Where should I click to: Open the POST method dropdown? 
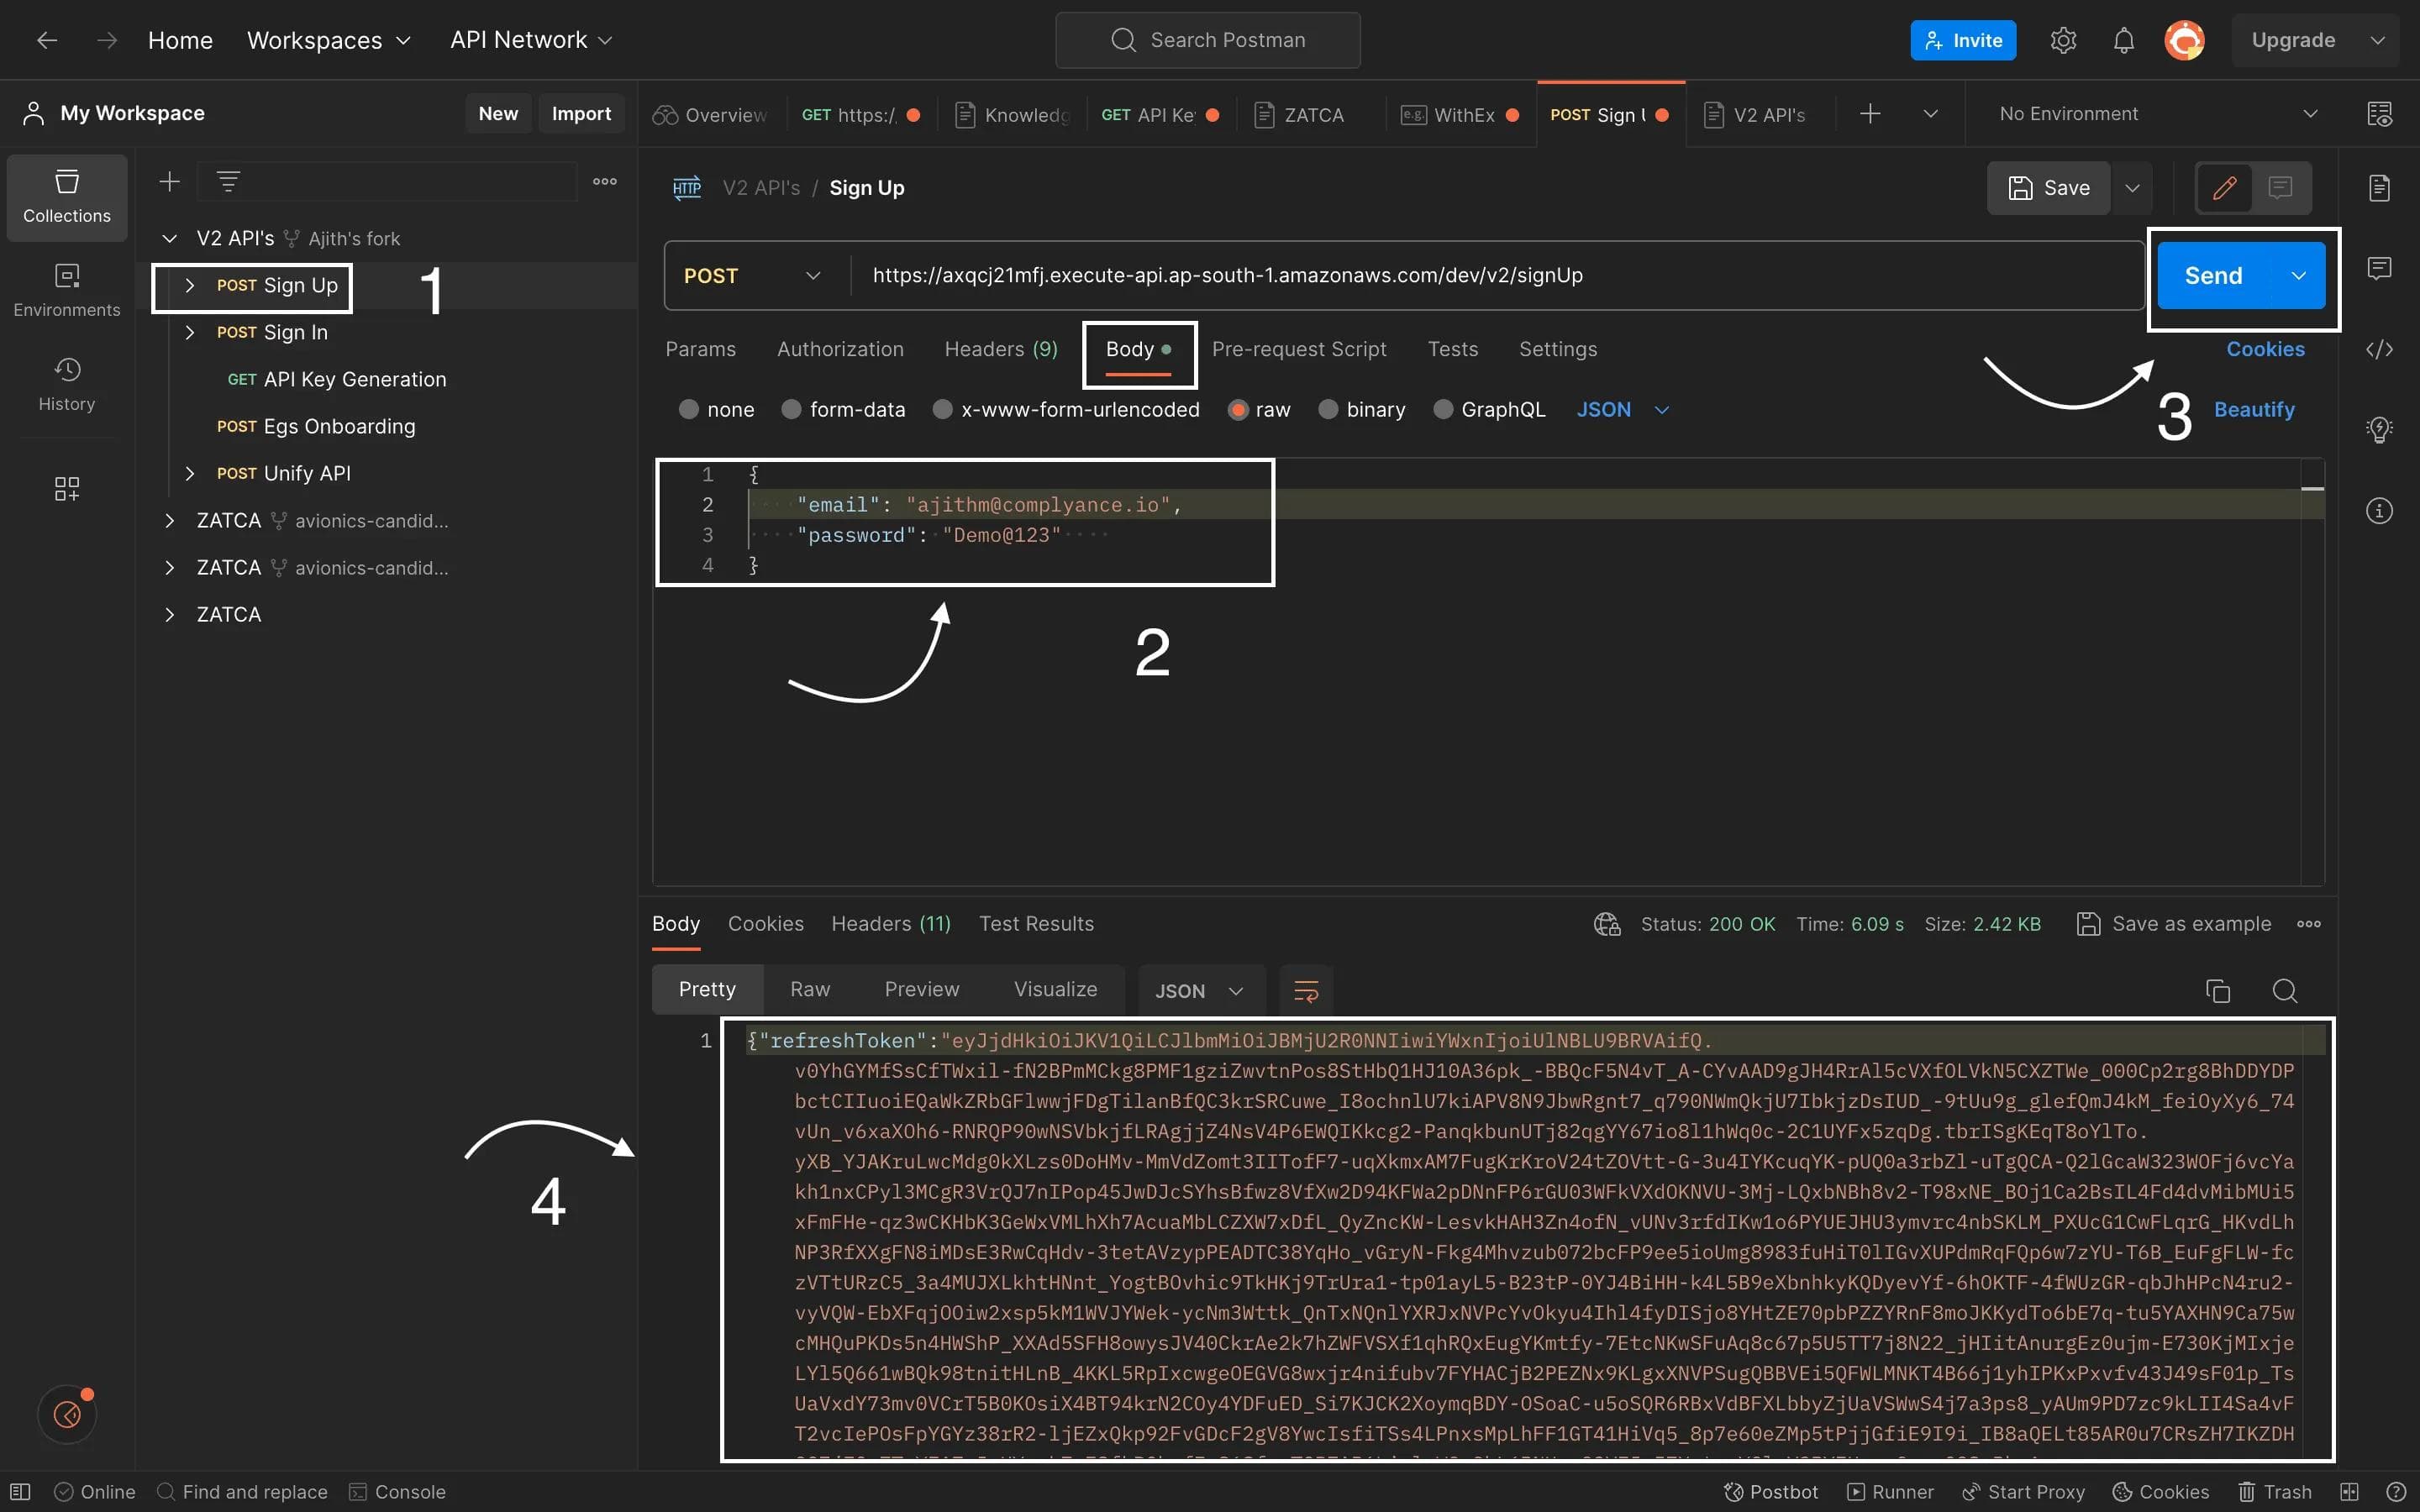[x=753, y=276]
